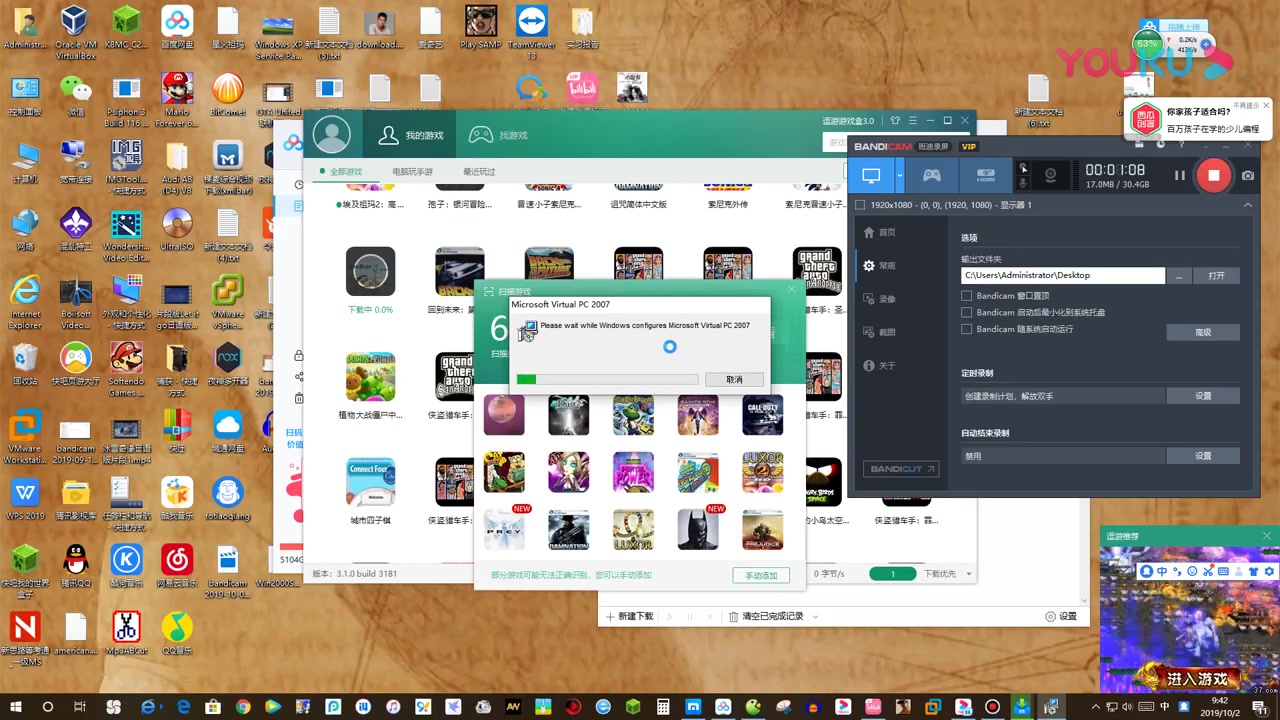Screen dimensions: 1280x720
Task: Open Play SAMP desktop icon
Action: (481, 28)
